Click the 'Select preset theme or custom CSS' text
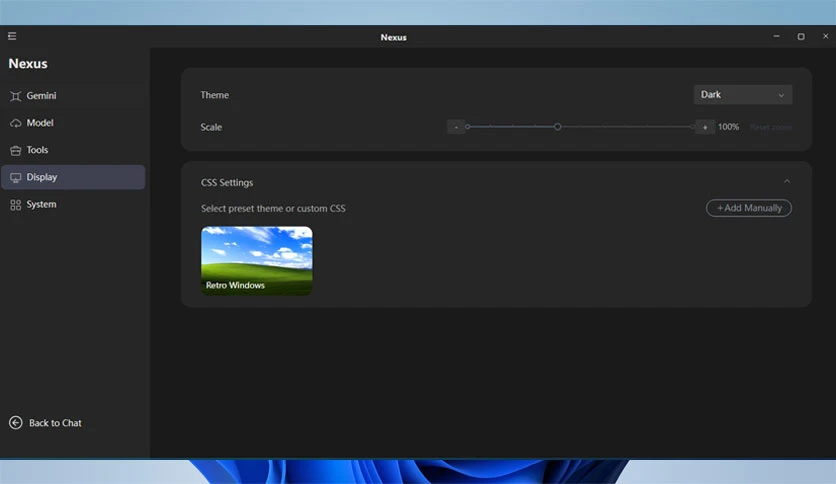836x484 pixels. pos(273,208)
